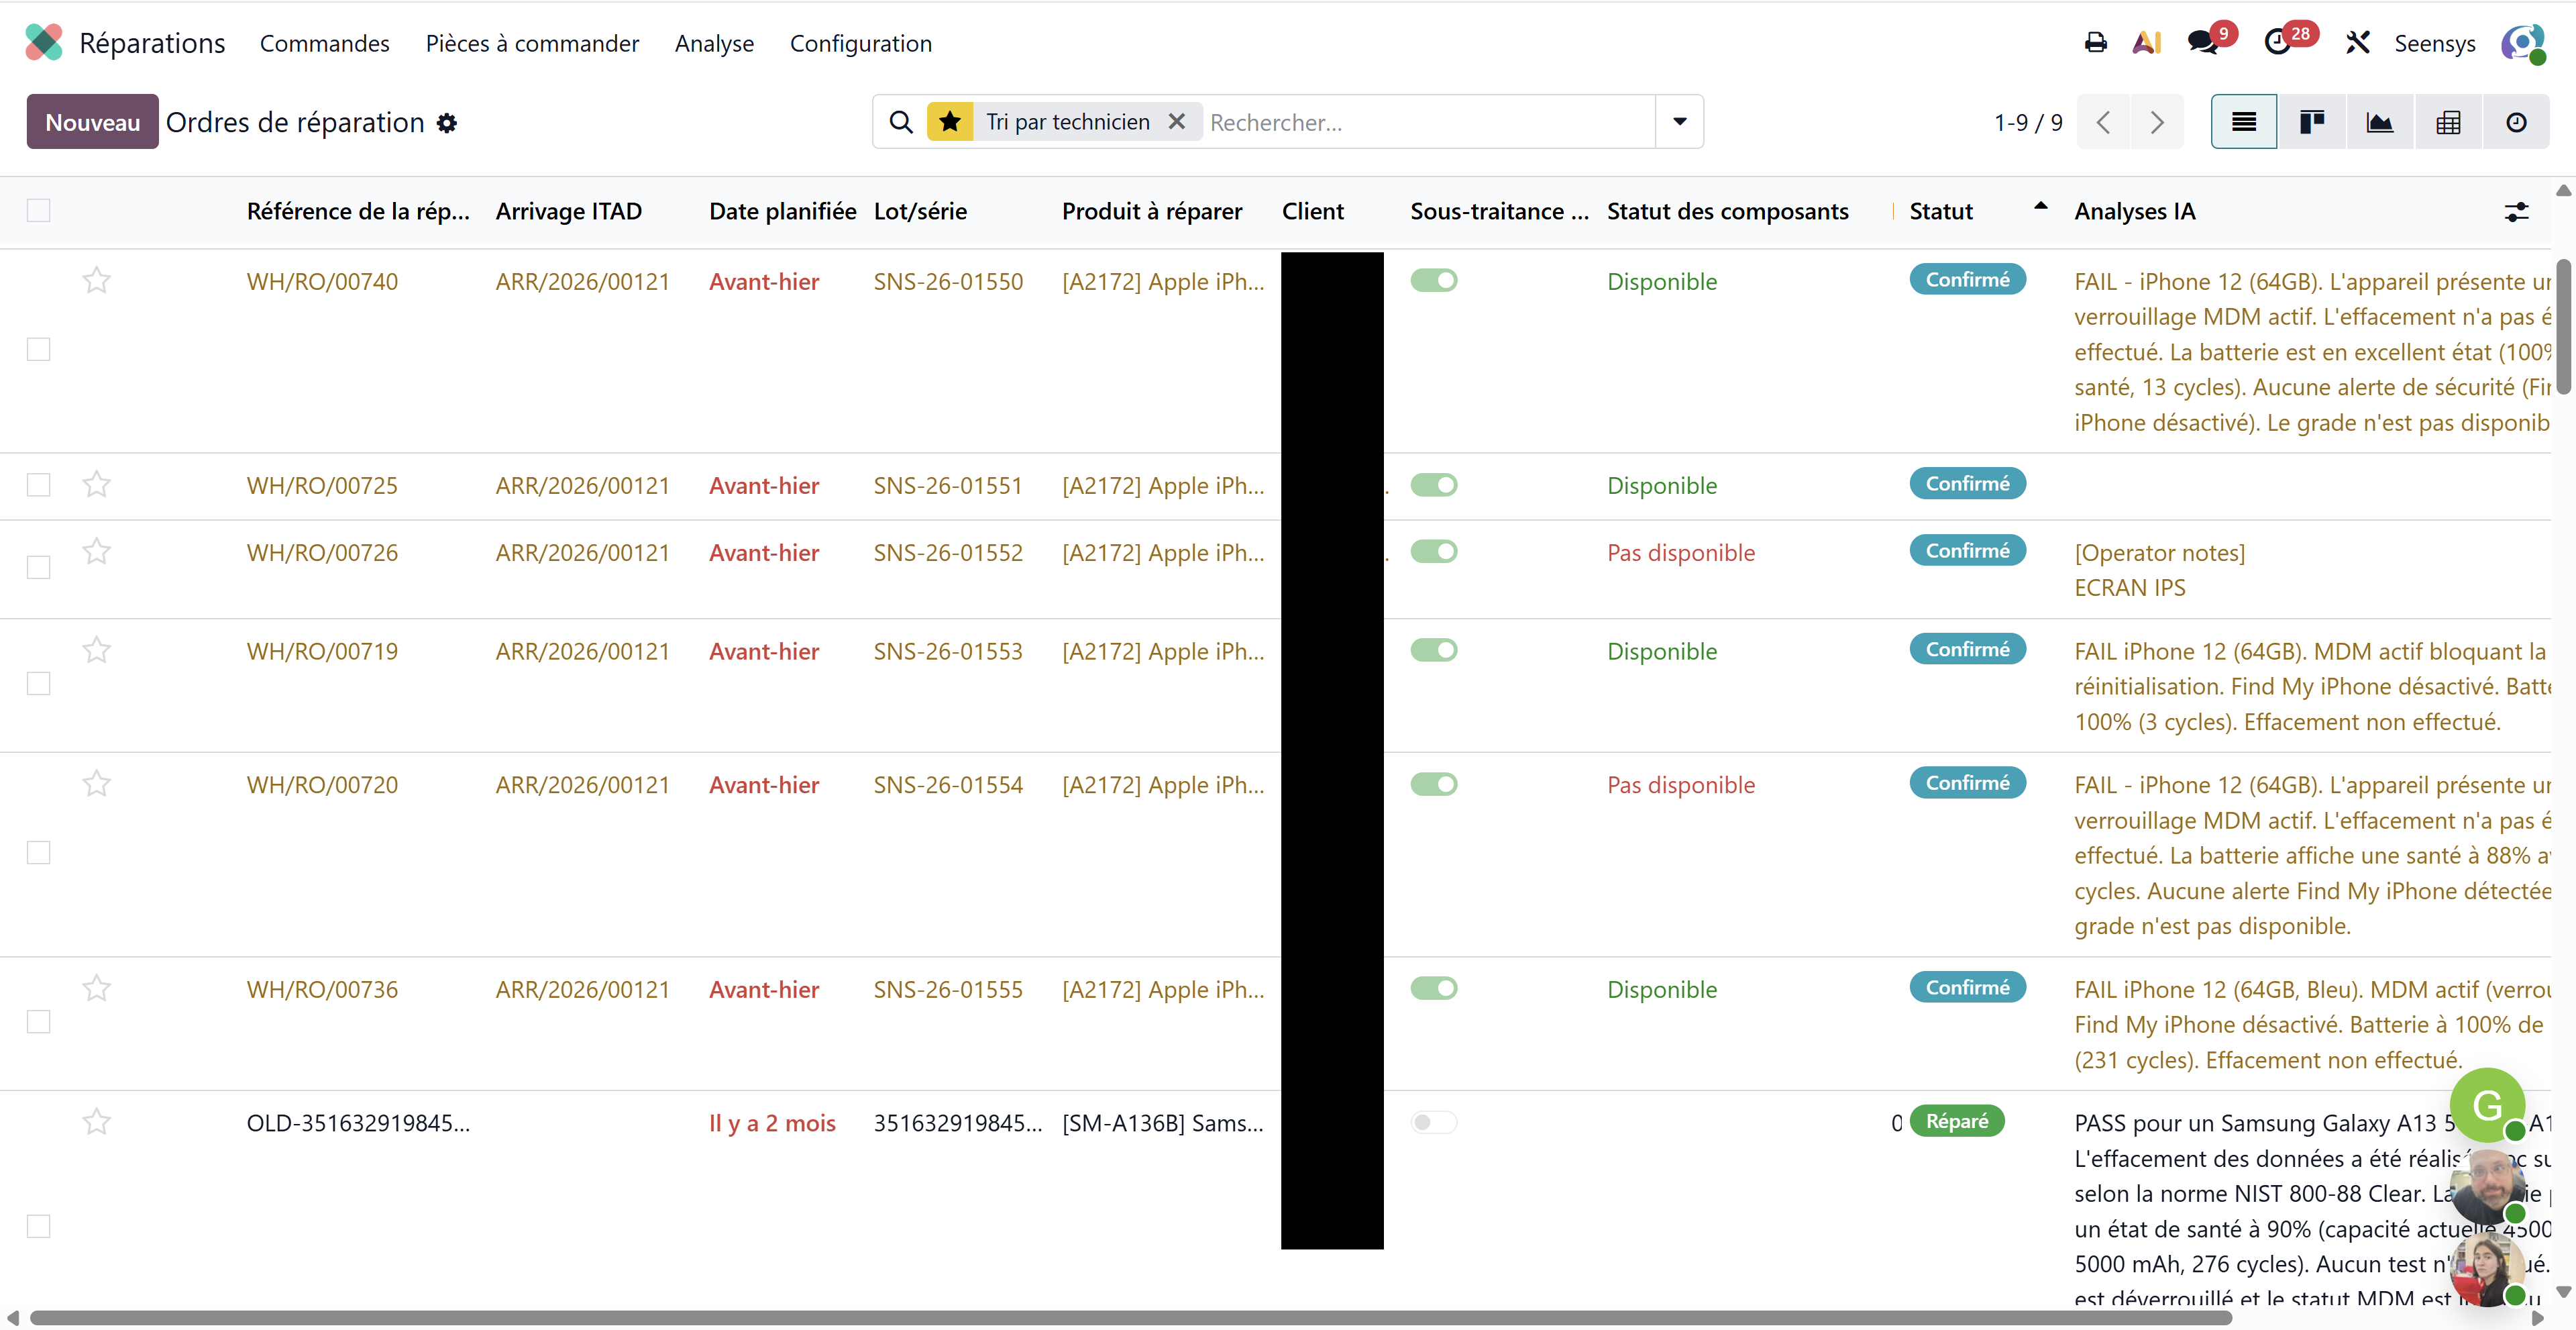Screen dimensions: 2576x1330
Task: Go to next page of records
Action: click(2157, 122)
